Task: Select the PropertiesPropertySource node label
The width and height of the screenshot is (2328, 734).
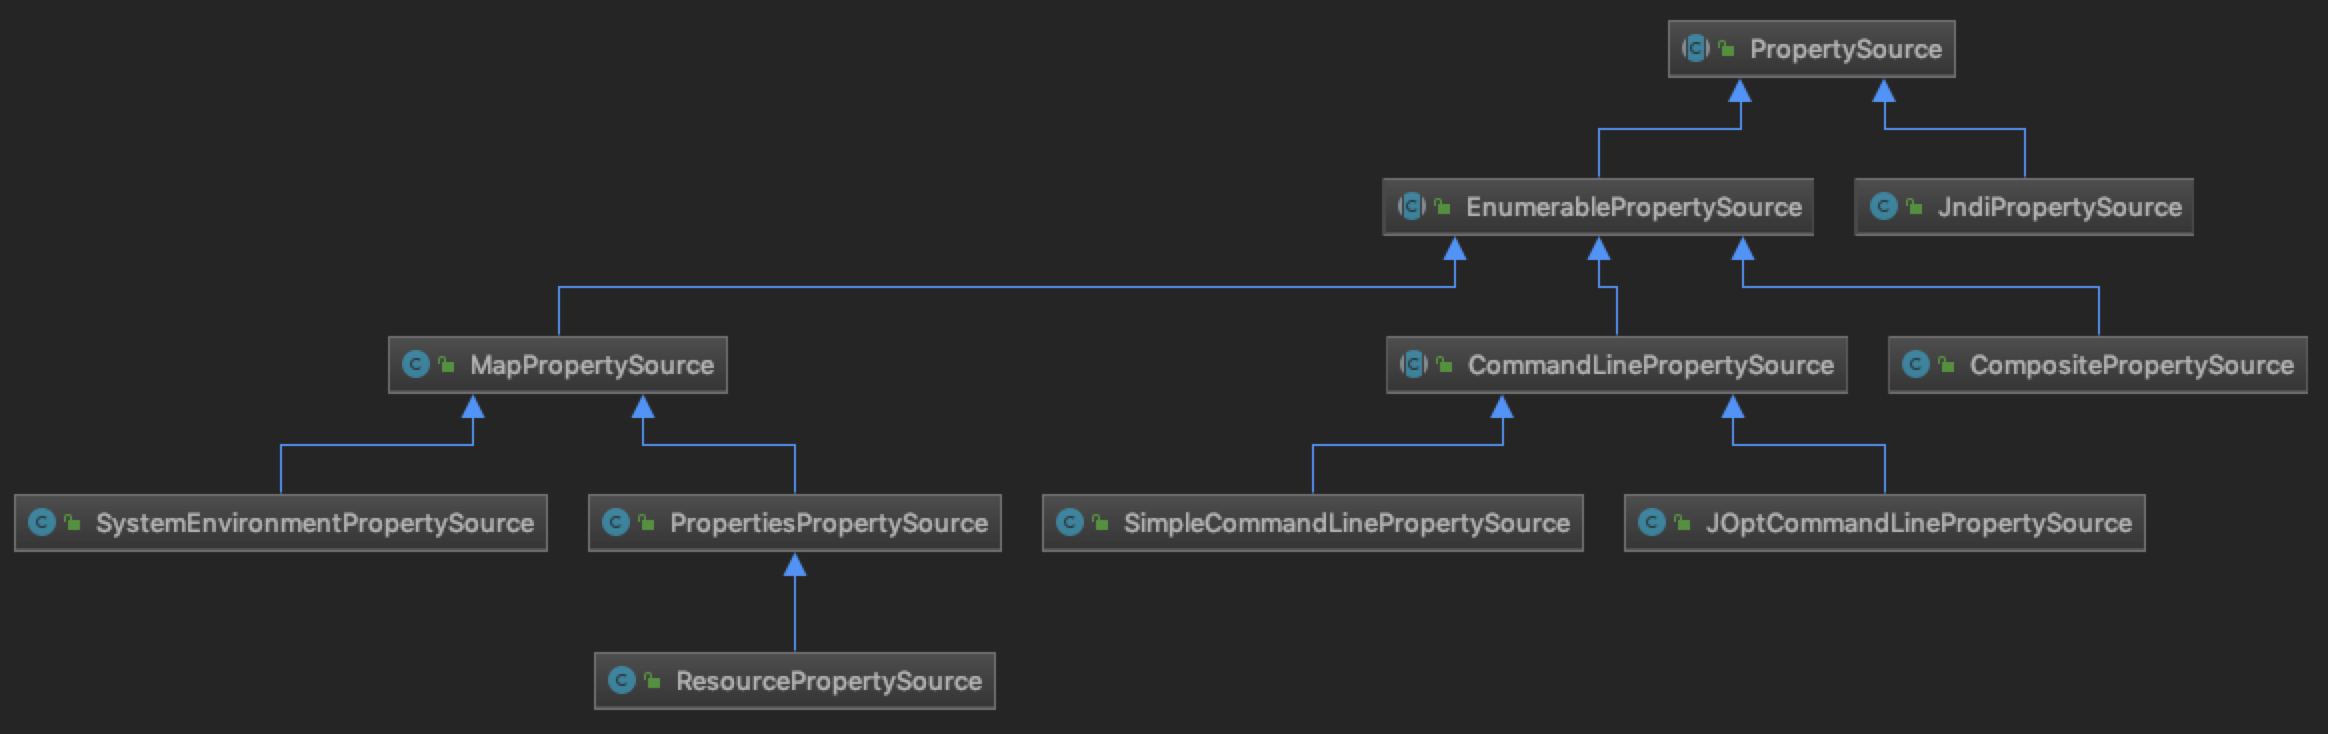Action: click(x=829, y=523)
